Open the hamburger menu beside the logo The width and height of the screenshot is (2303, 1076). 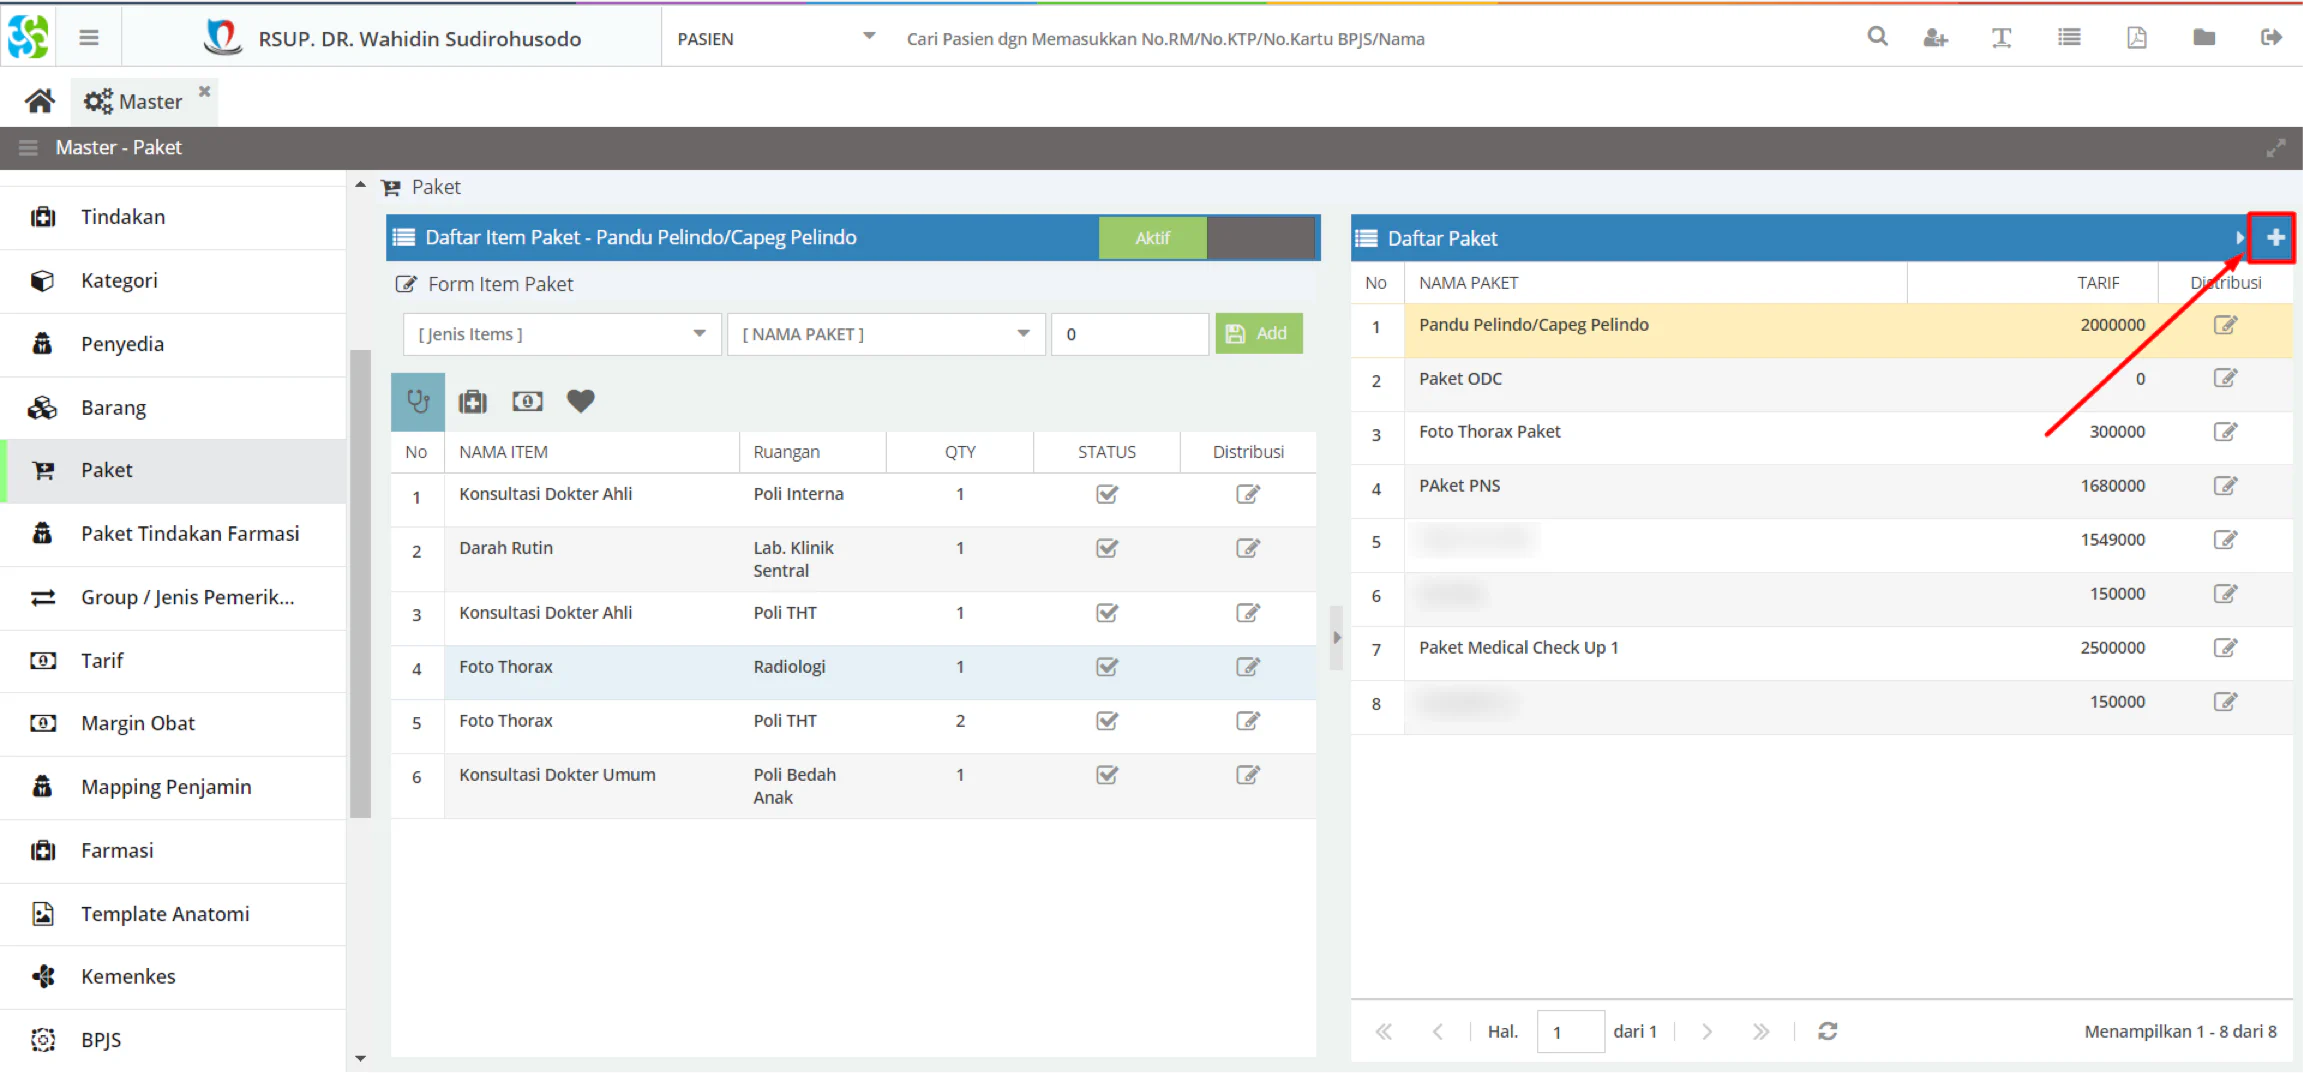89,38
